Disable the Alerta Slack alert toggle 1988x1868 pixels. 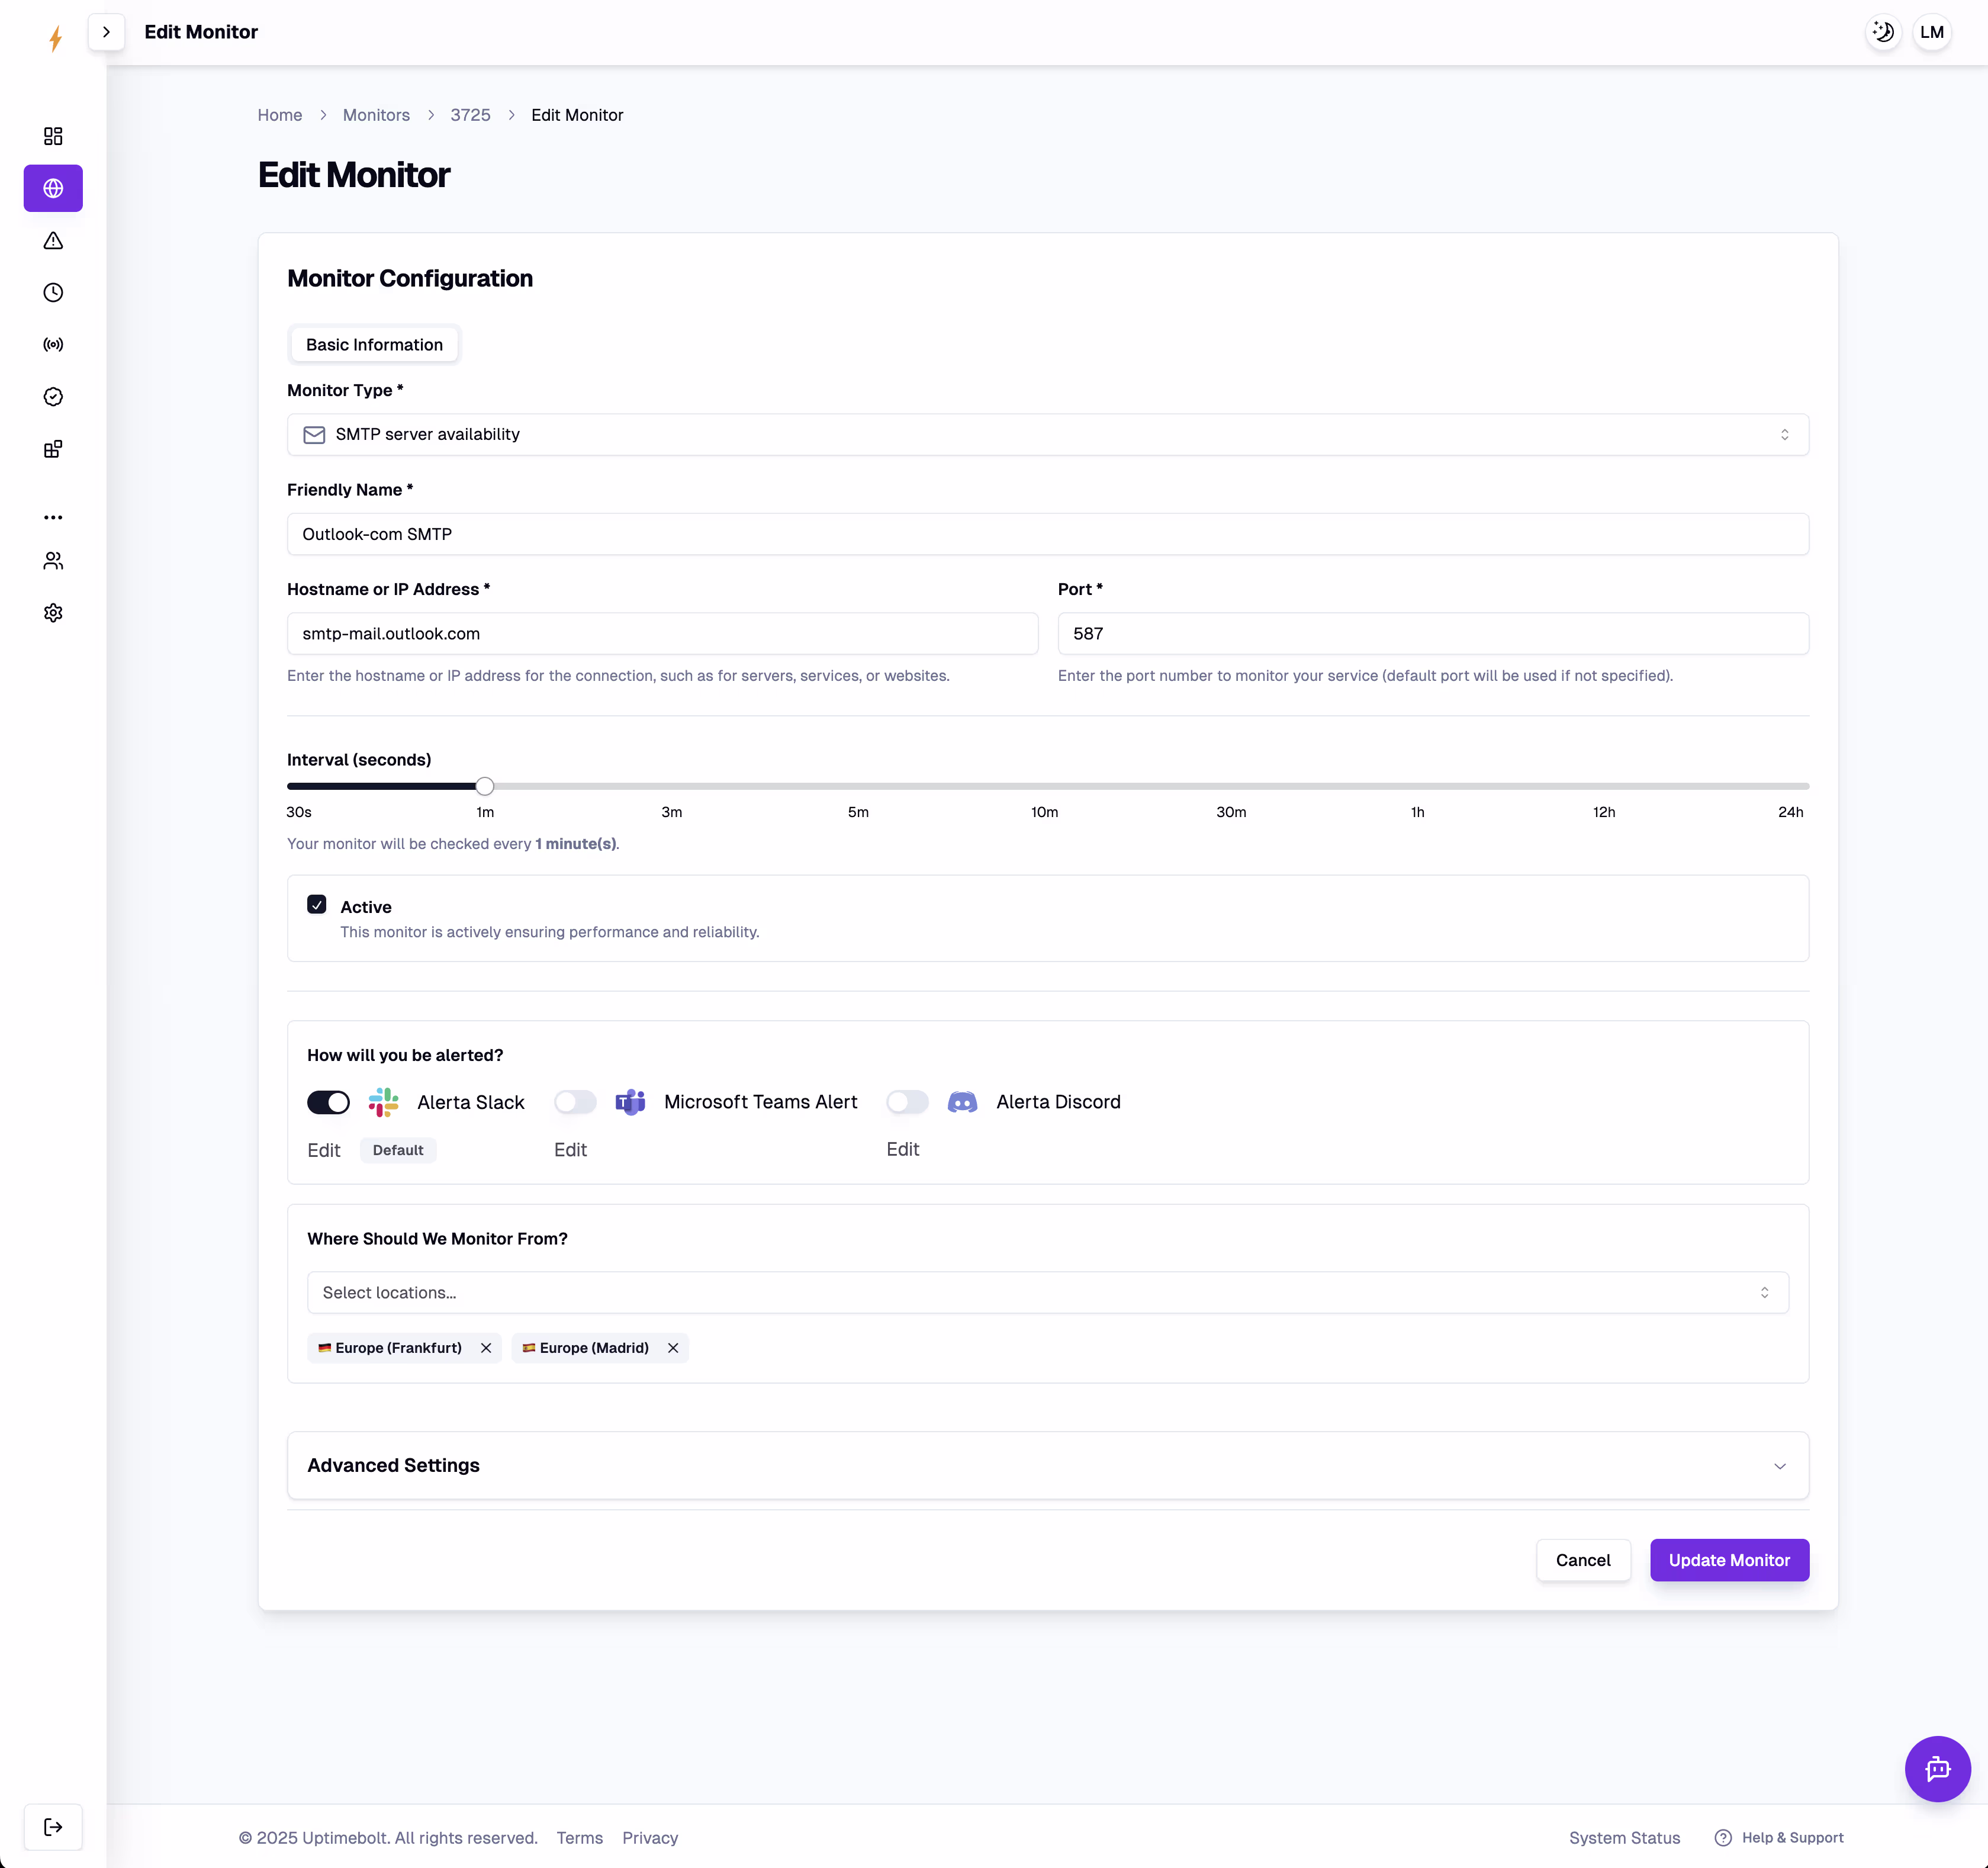tap(328, 1102)
